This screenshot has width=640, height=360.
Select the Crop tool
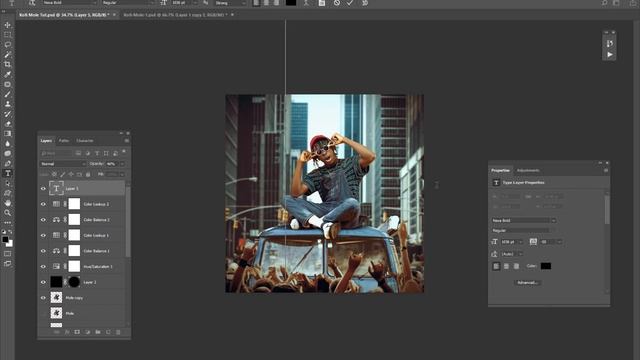coord(7,64)
